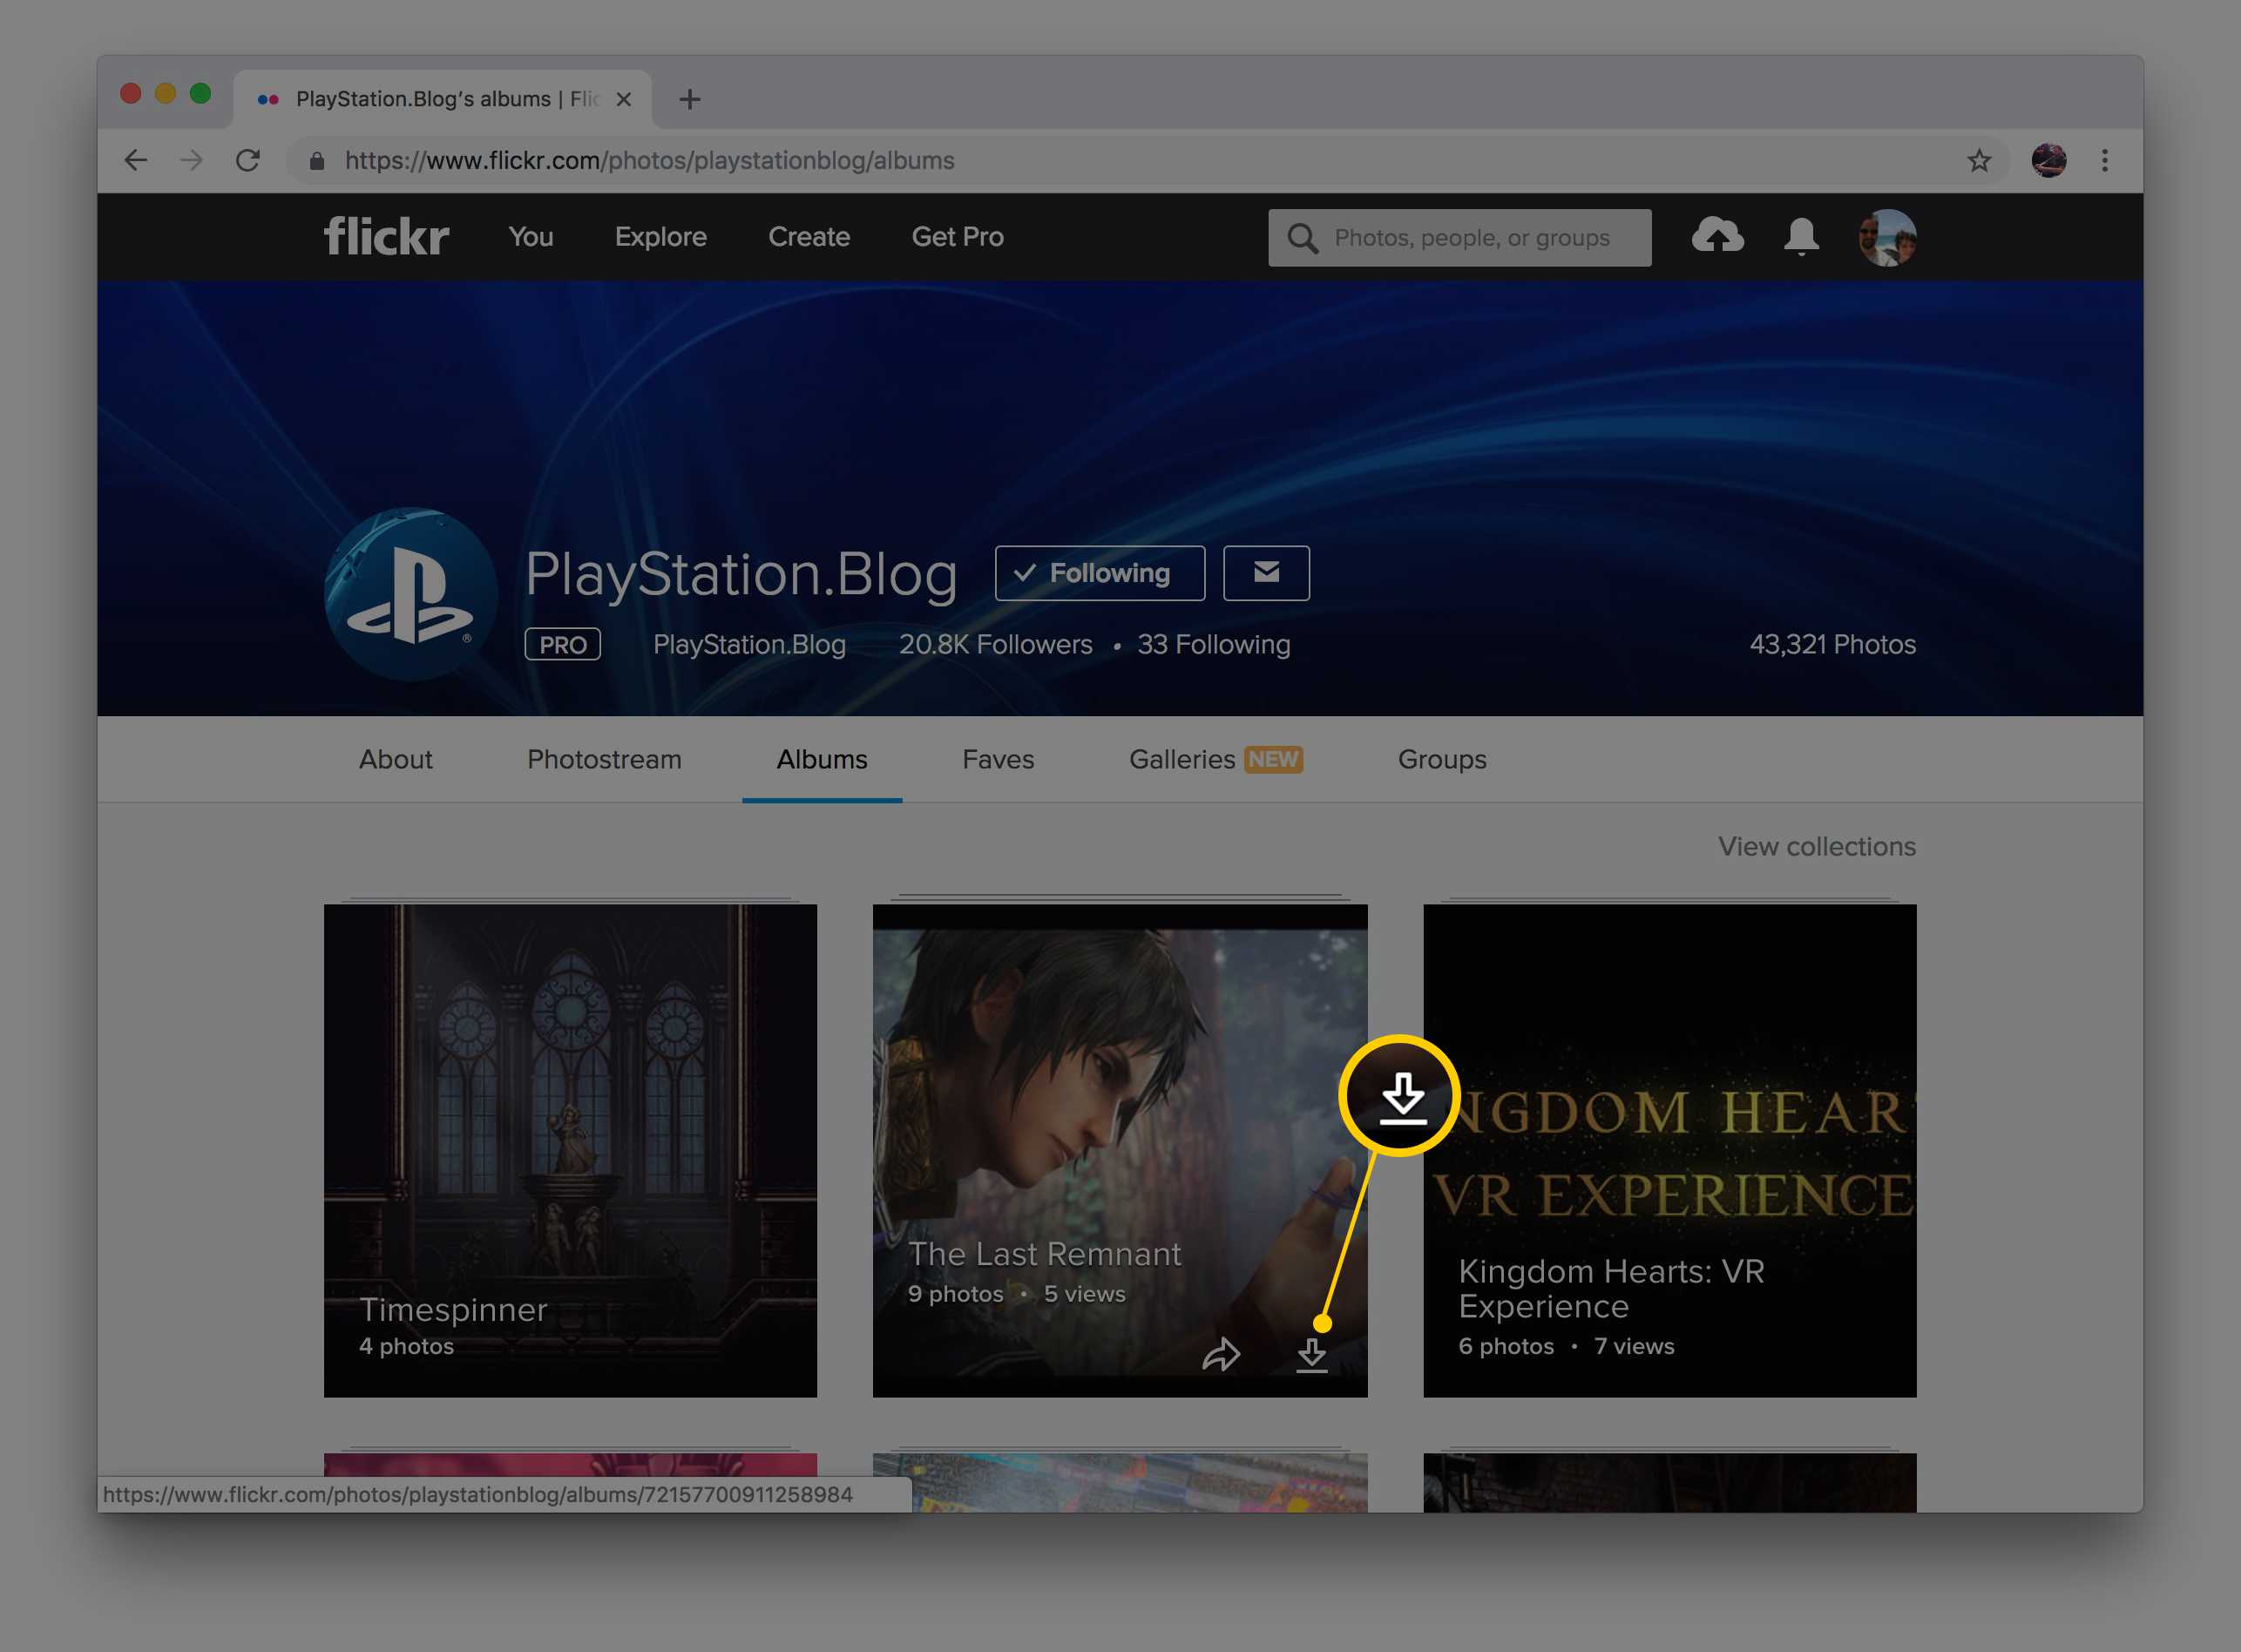Click the PlayStation.Blog profile name heading
This screenshot has width=2241, height=1652.
[x=741, y=575]
